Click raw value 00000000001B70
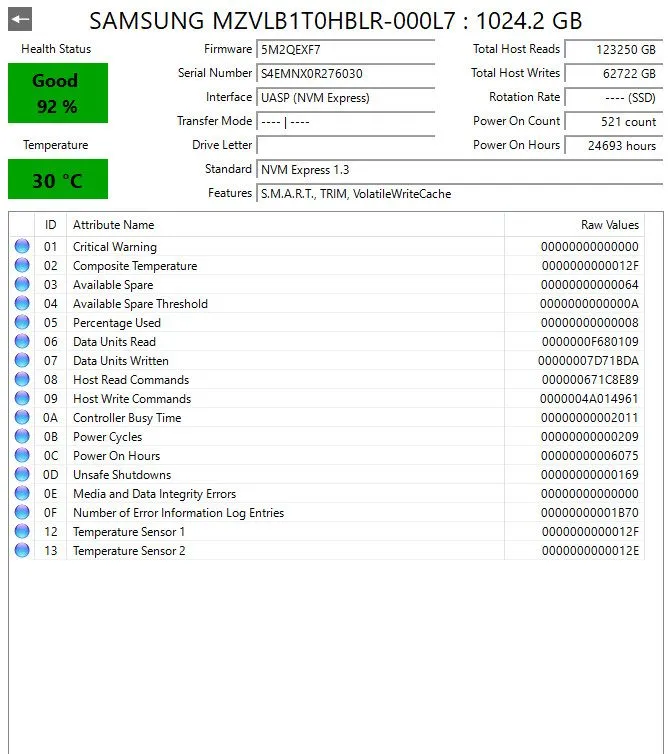 (x=590, y=513)
